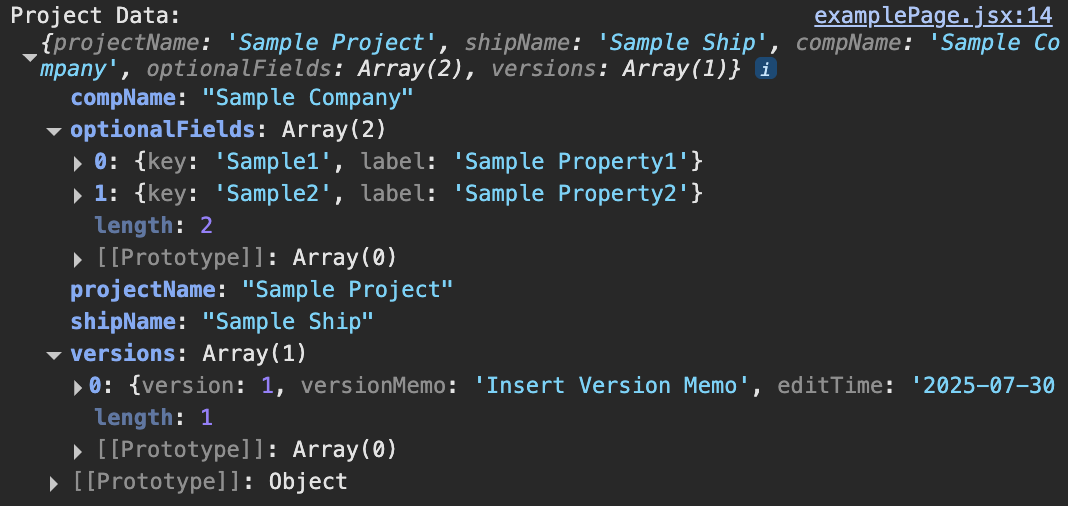Collapse the root Project Data object
Screen dimensions: 1068x506
click(28, 57)
